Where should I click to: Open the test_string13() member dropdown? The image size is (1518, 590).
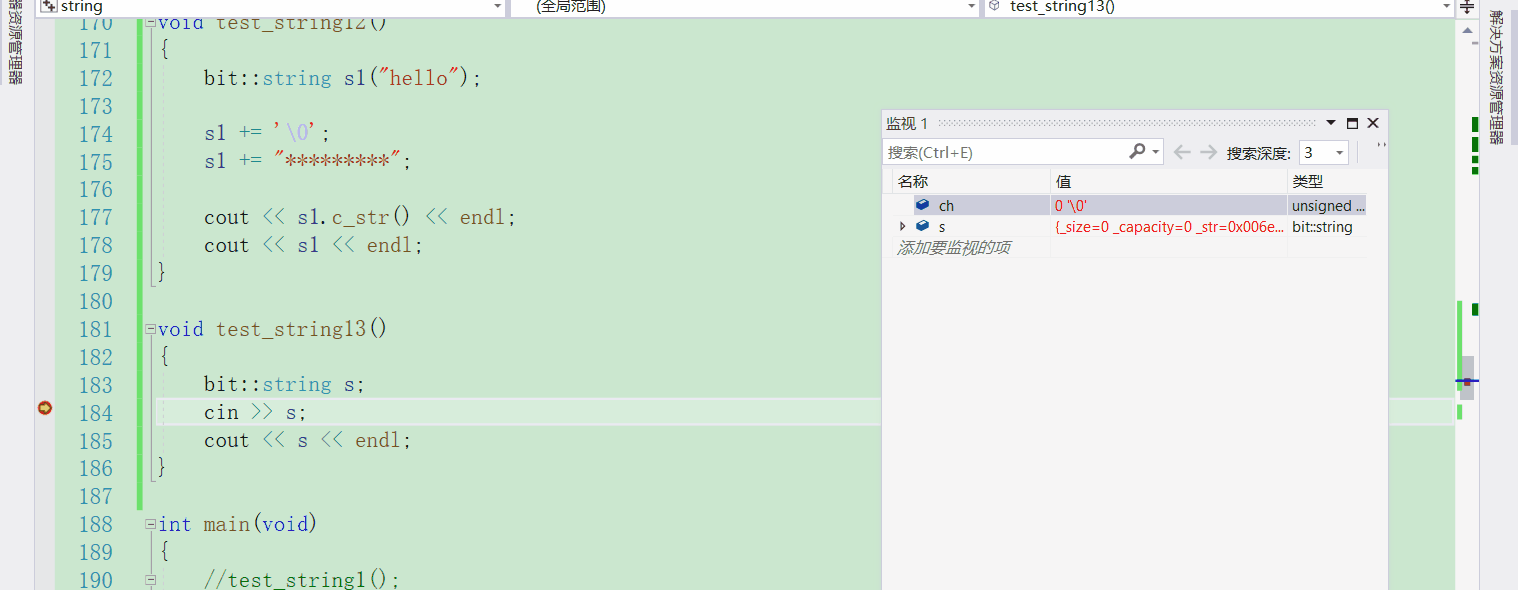coord(1445,6)
